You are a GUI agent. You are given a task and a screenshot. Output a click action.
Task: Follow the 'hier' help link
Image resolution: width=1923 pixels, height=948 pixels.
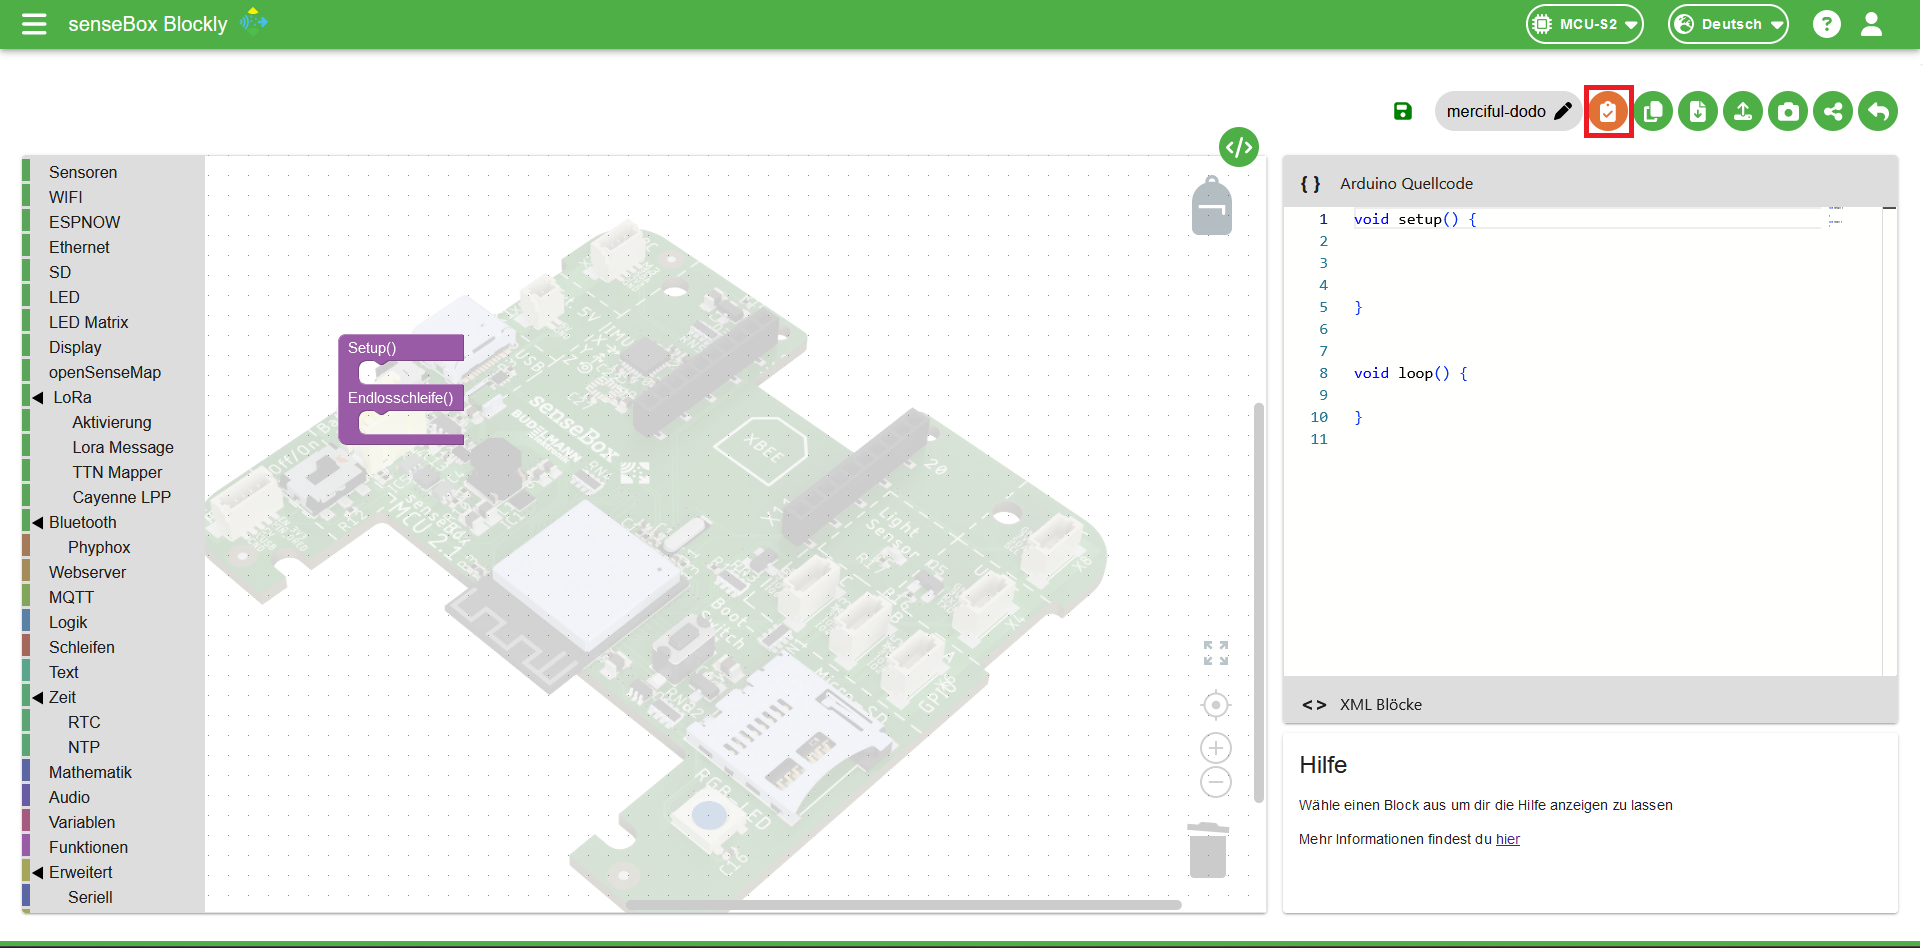click(x=1507, y=839)
